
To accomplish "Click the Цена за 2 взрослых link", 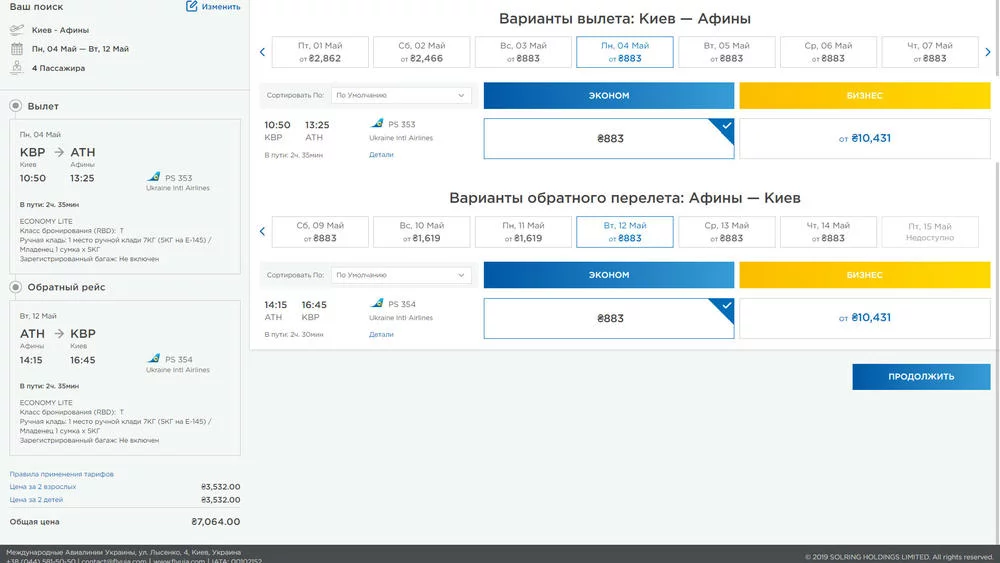I will coord(43,486).
